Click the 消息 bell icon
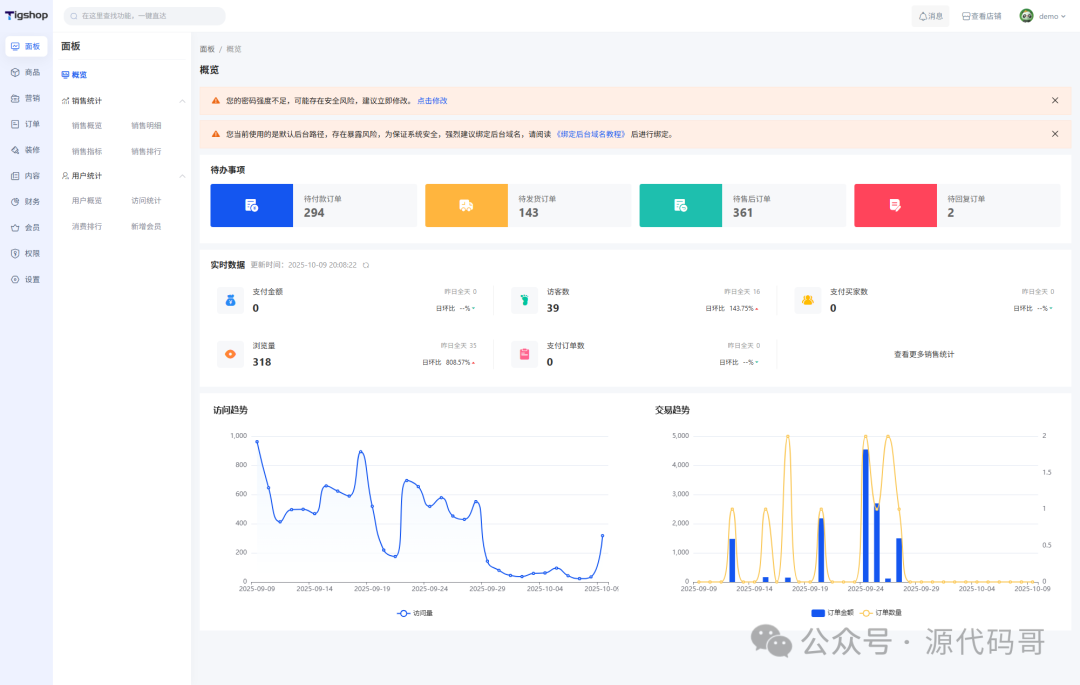This screenshot has height=685, width=1080. click(923, 16)
